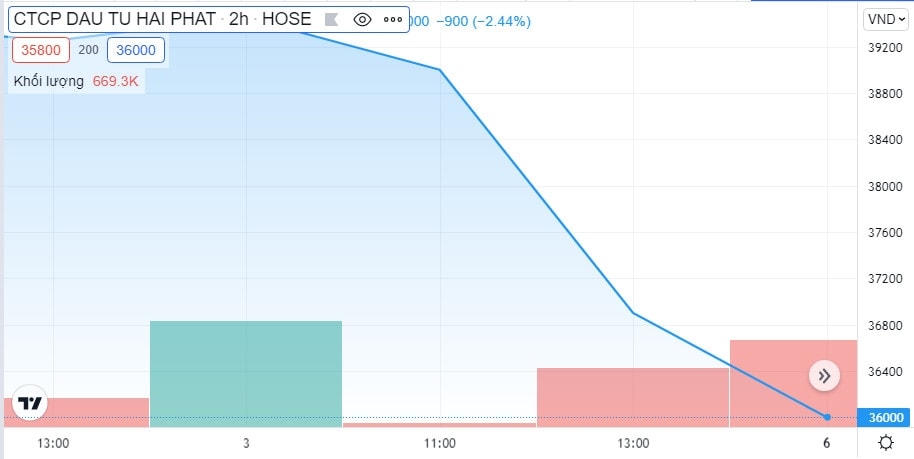Click the 36000 buy price button
This screenshot has height=459, width=914.
(x=136, y=50)
